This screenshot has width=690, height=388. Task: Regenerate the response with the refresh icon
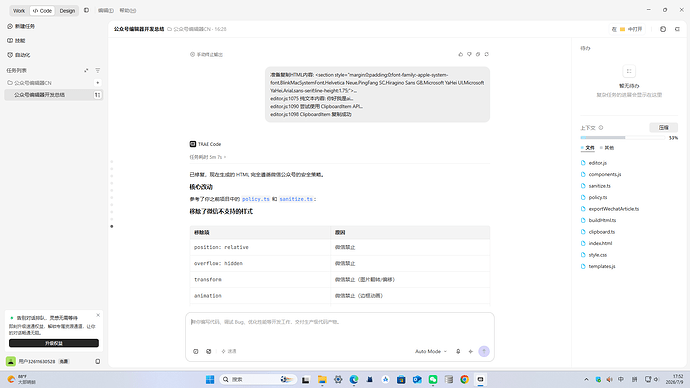(x=486, y=54)
